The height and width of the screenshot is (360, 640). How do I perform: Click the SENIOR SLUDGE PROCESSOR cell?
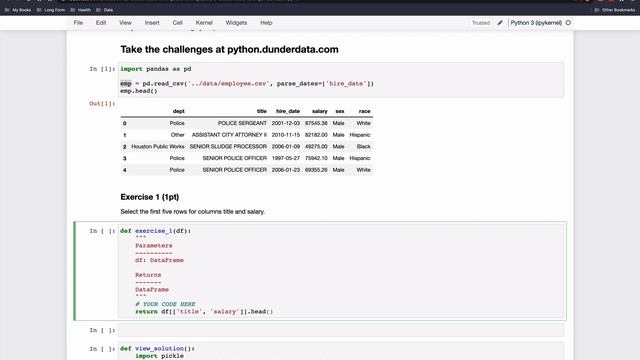(x=228, y=146)
